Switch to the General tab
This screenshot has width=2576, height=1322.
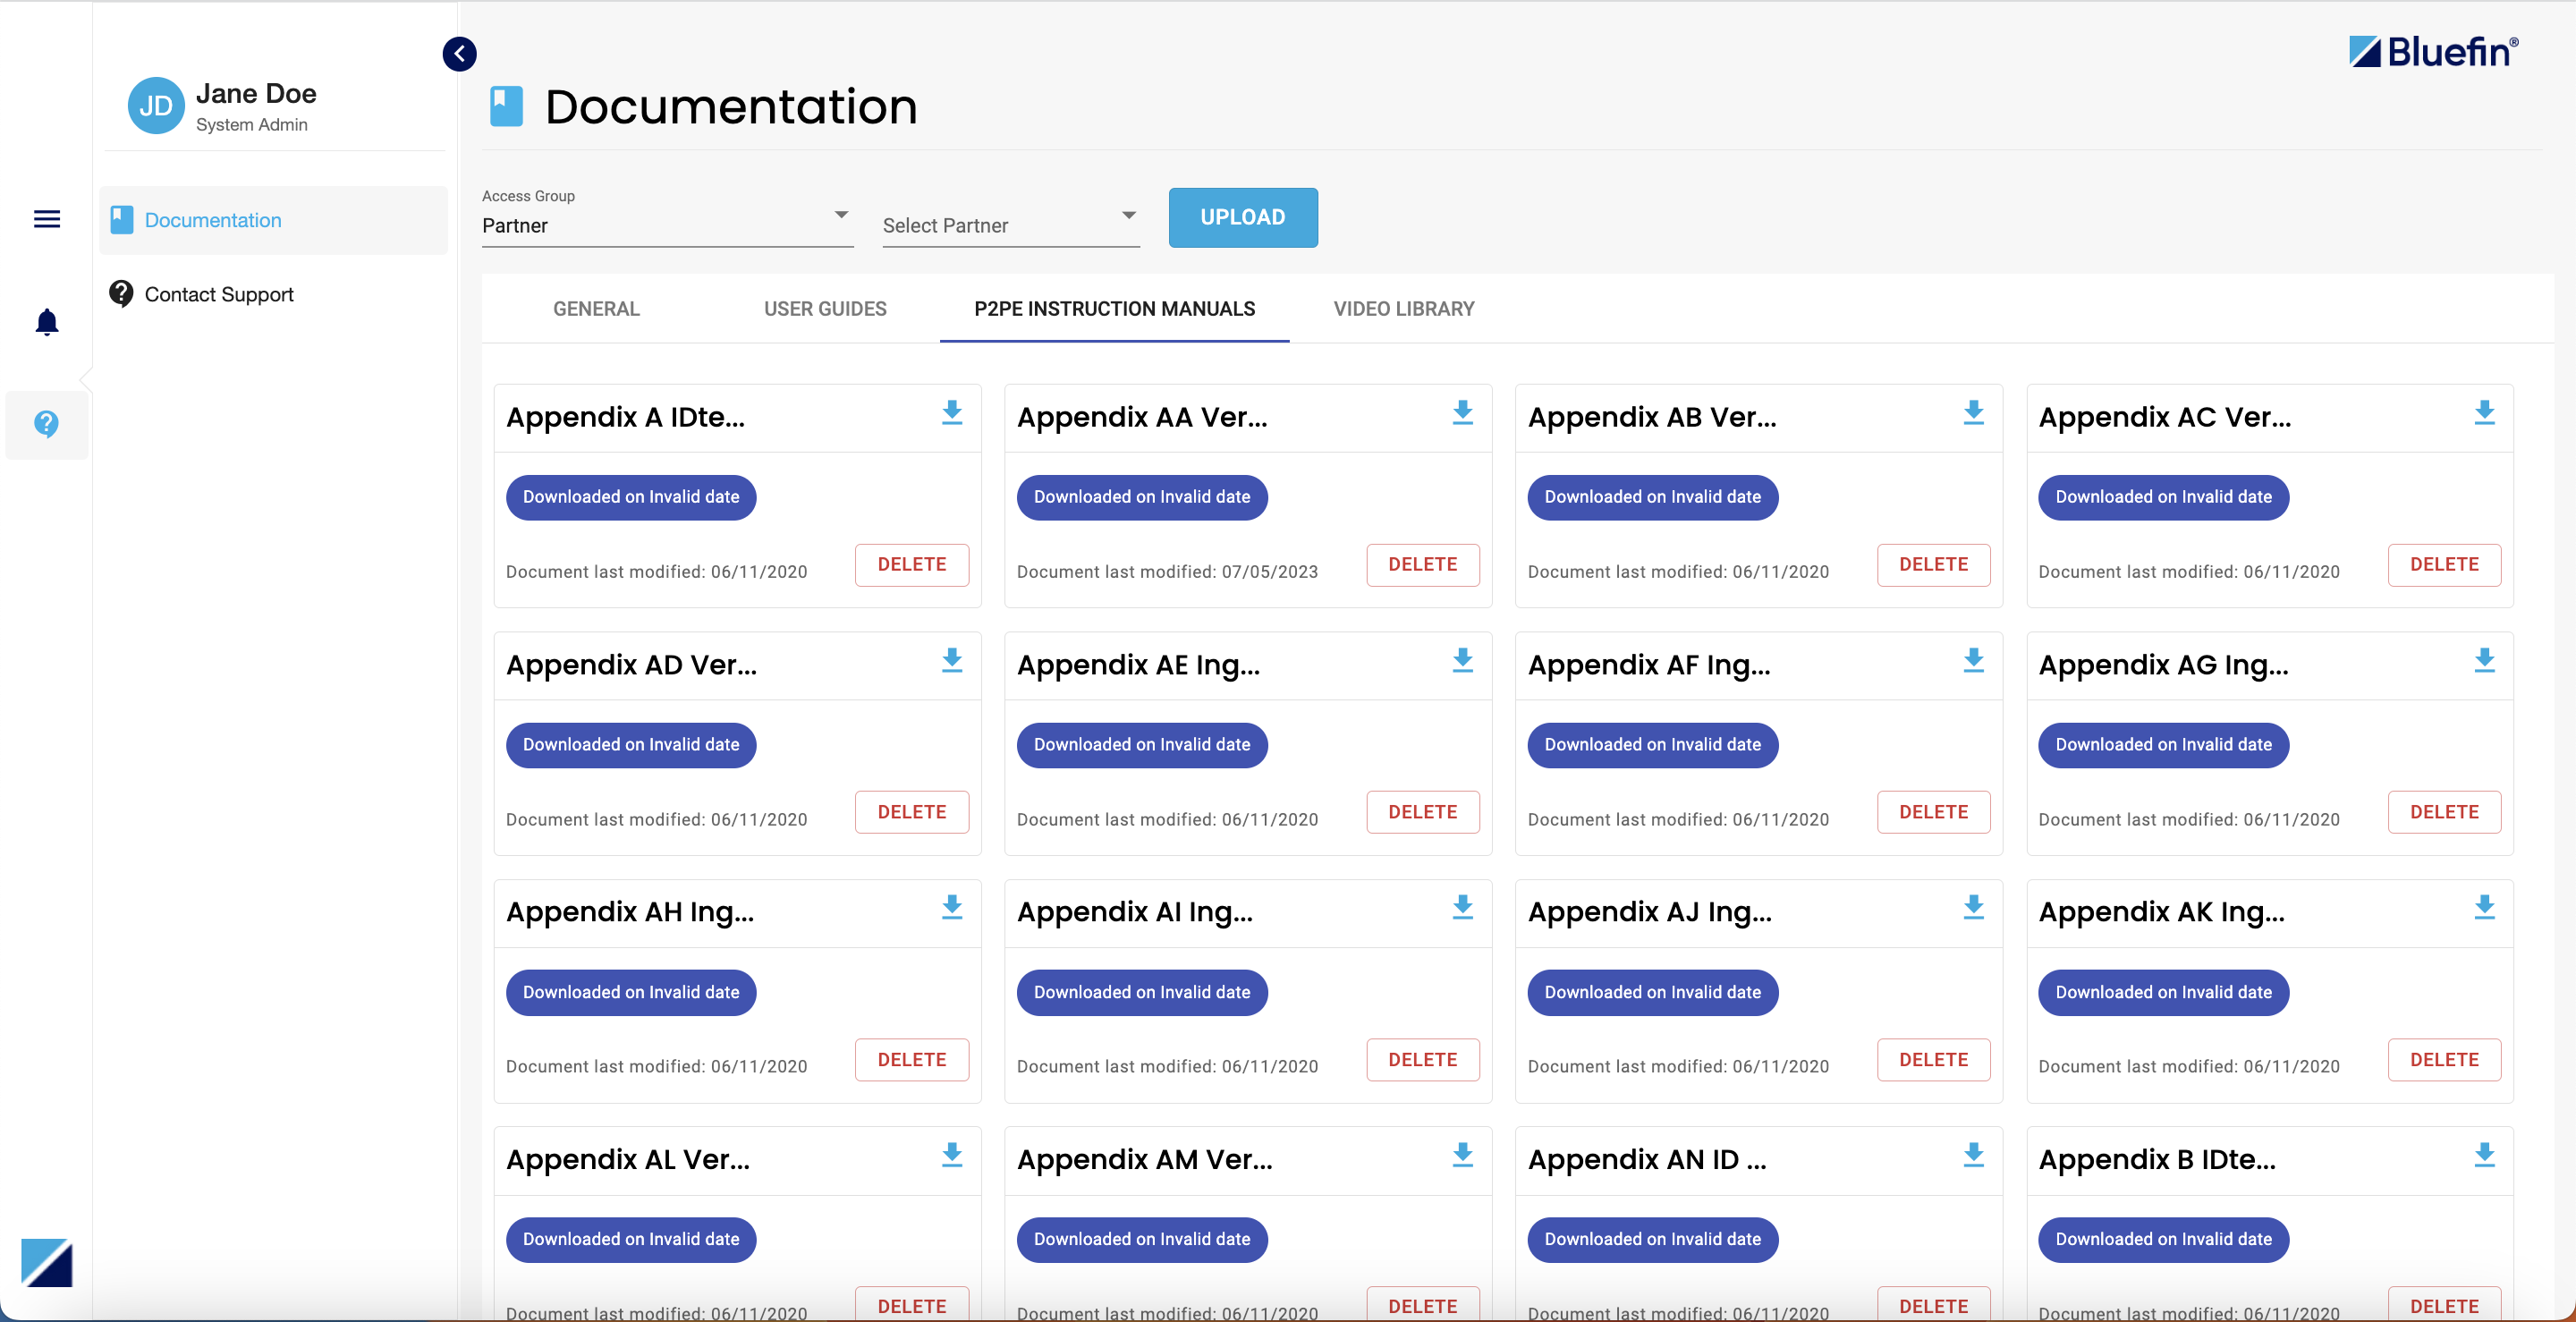(x=596, y=309)
